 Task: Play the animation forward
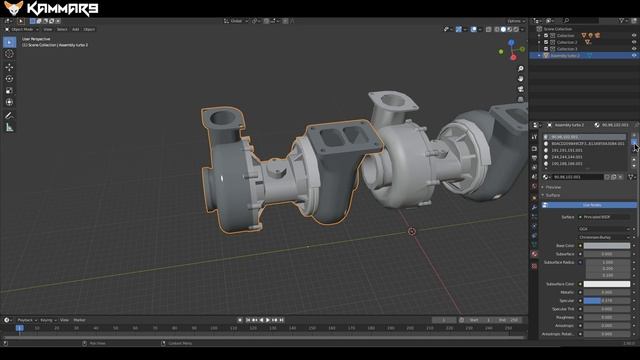pyautogui.click(x=268, y=320)
